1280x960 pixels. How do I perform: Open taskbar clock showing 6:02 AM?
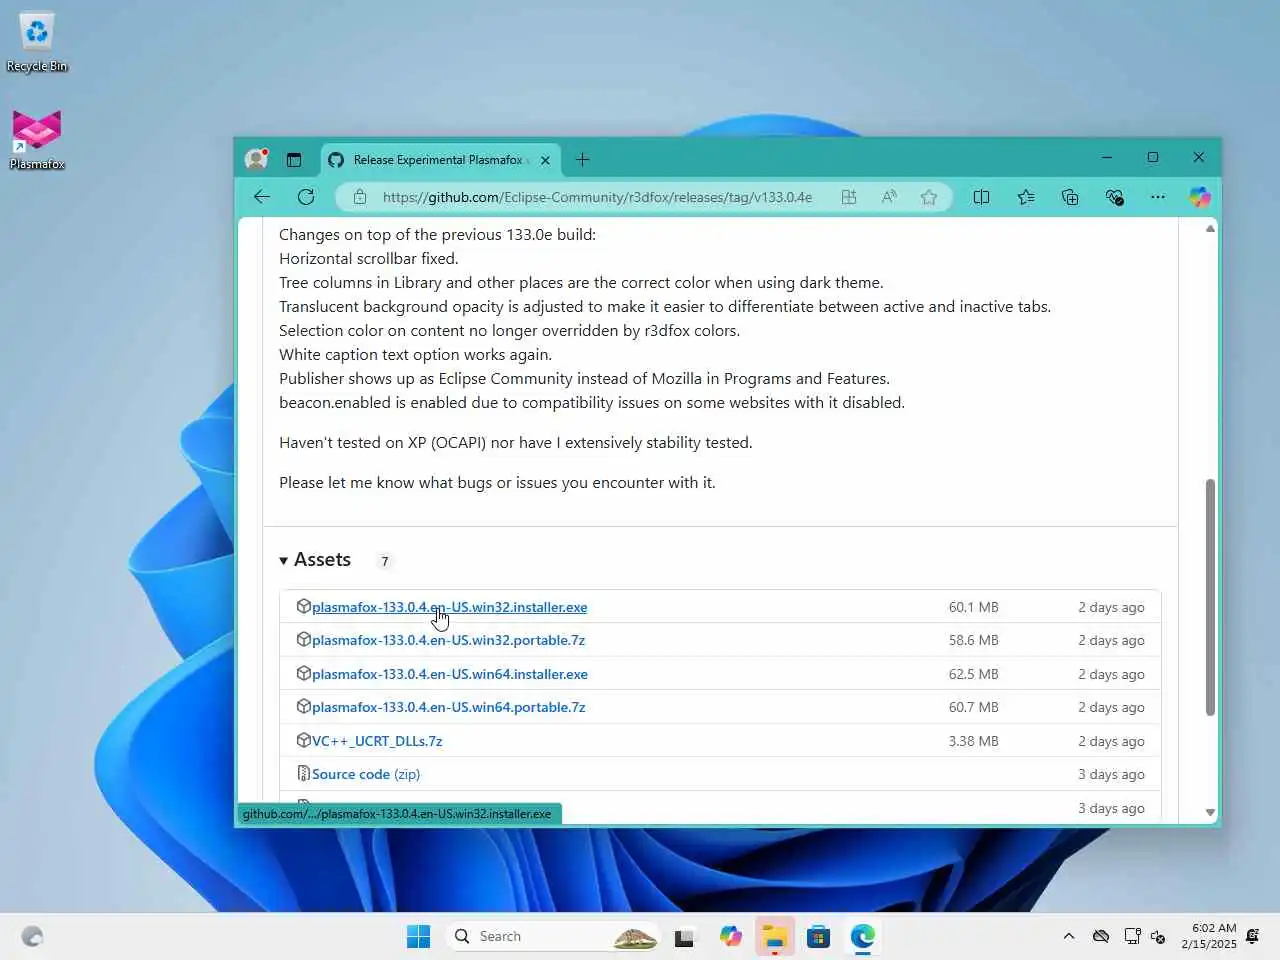1208,936
